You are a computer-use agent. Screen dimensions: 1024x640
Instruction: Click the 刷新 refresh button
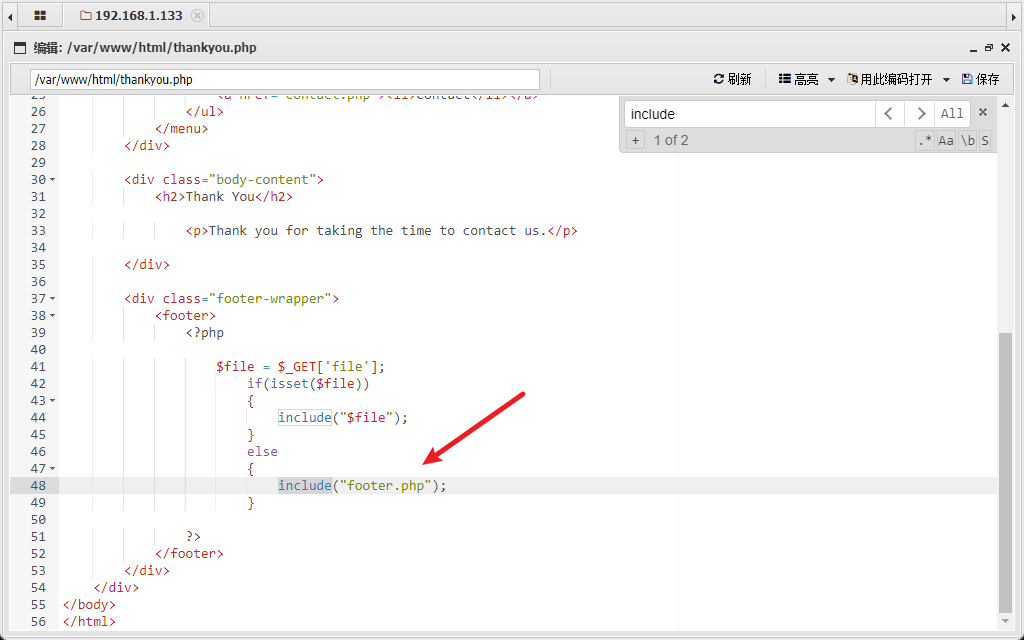[732, 79]
